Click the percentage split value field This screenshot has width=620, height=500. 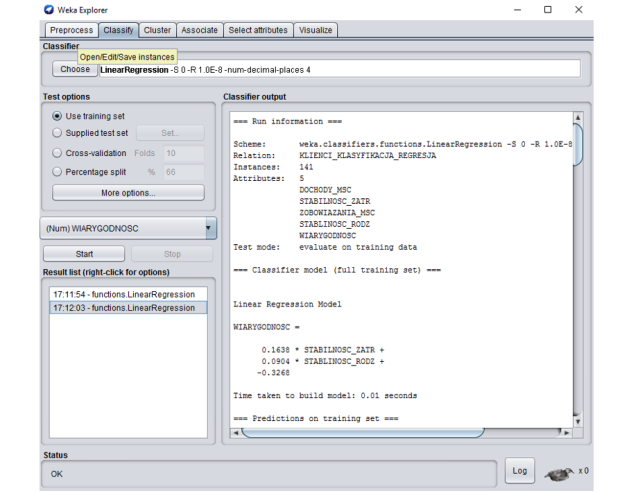tap(184, 172)
